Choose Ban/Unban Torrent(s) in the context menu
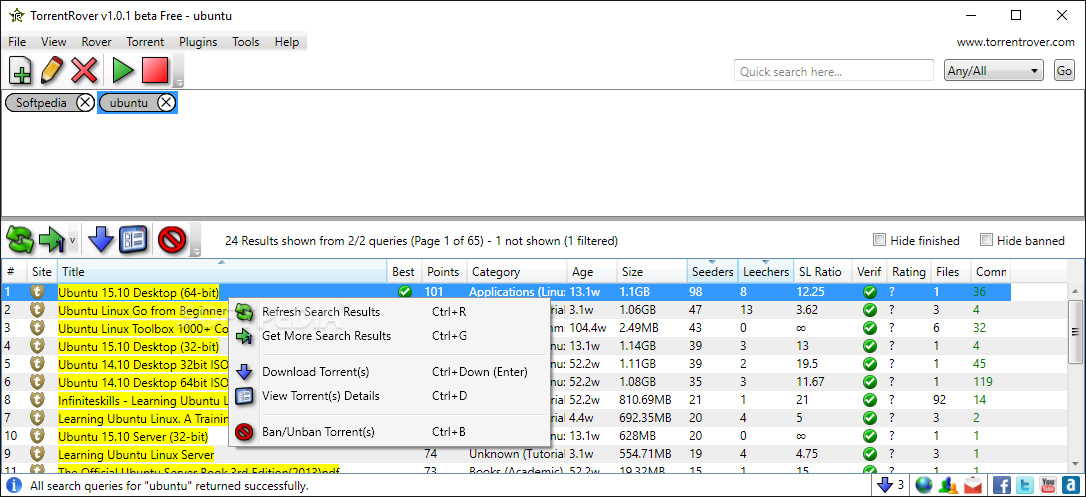The image size is (1086, 497). coord(389,433)
